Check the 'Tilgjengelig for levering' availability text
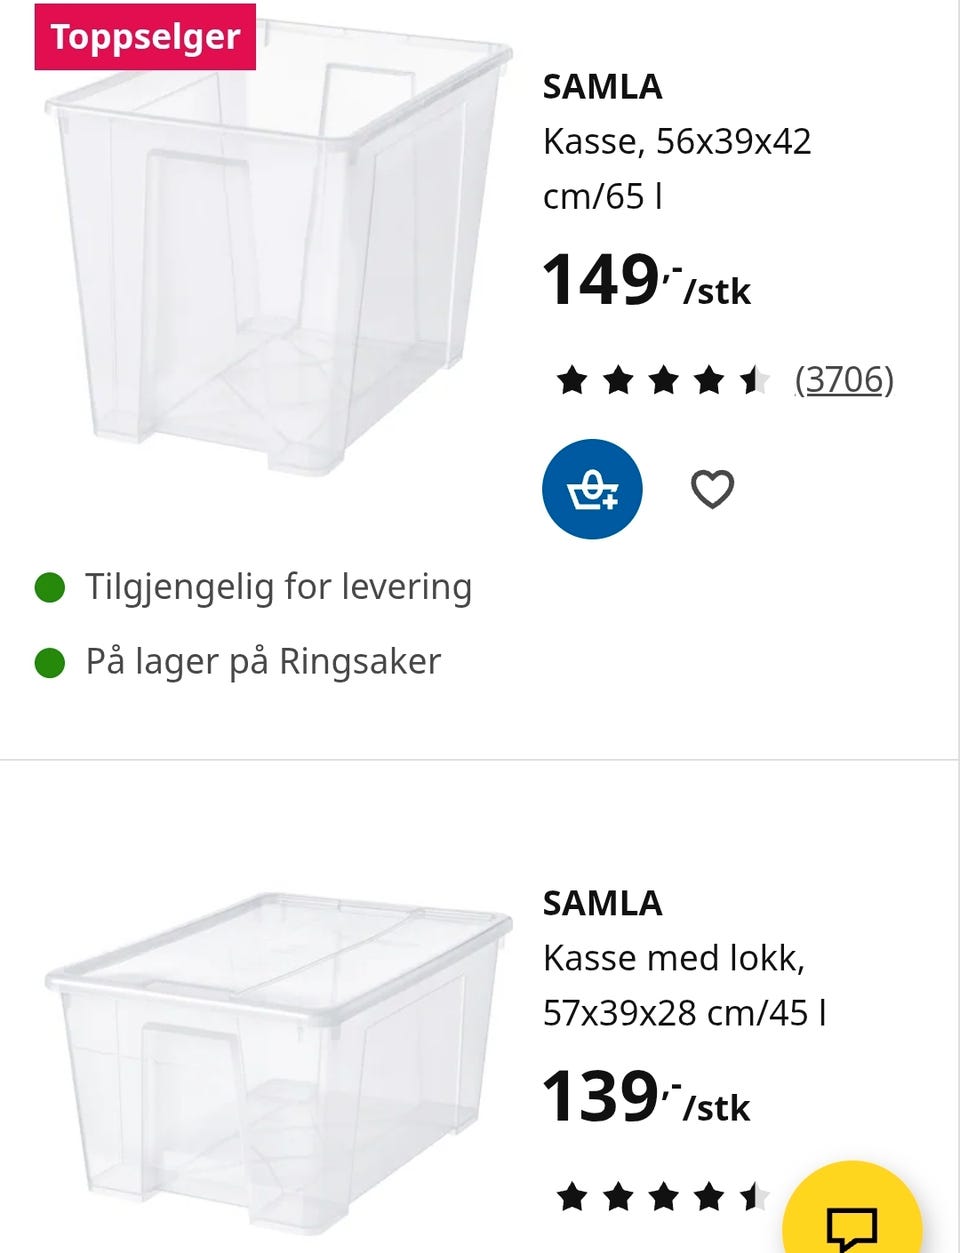960x1253 pixels. click(278, 587)
